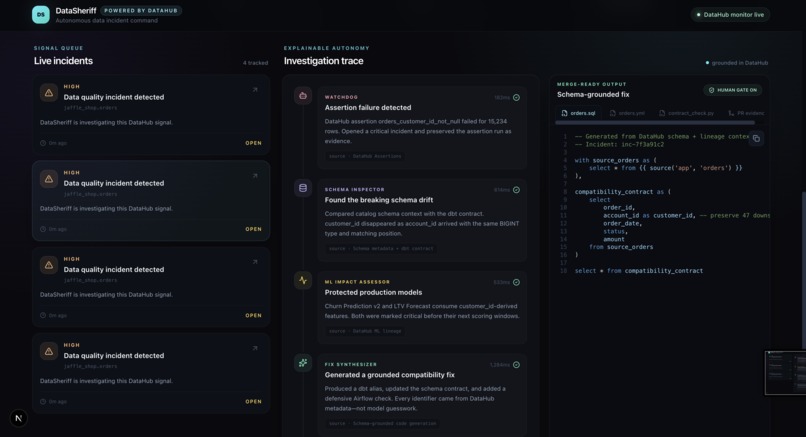
Task: Click code line 'Incident: inc-7f3a91c2'
Action: coord(619,144)
